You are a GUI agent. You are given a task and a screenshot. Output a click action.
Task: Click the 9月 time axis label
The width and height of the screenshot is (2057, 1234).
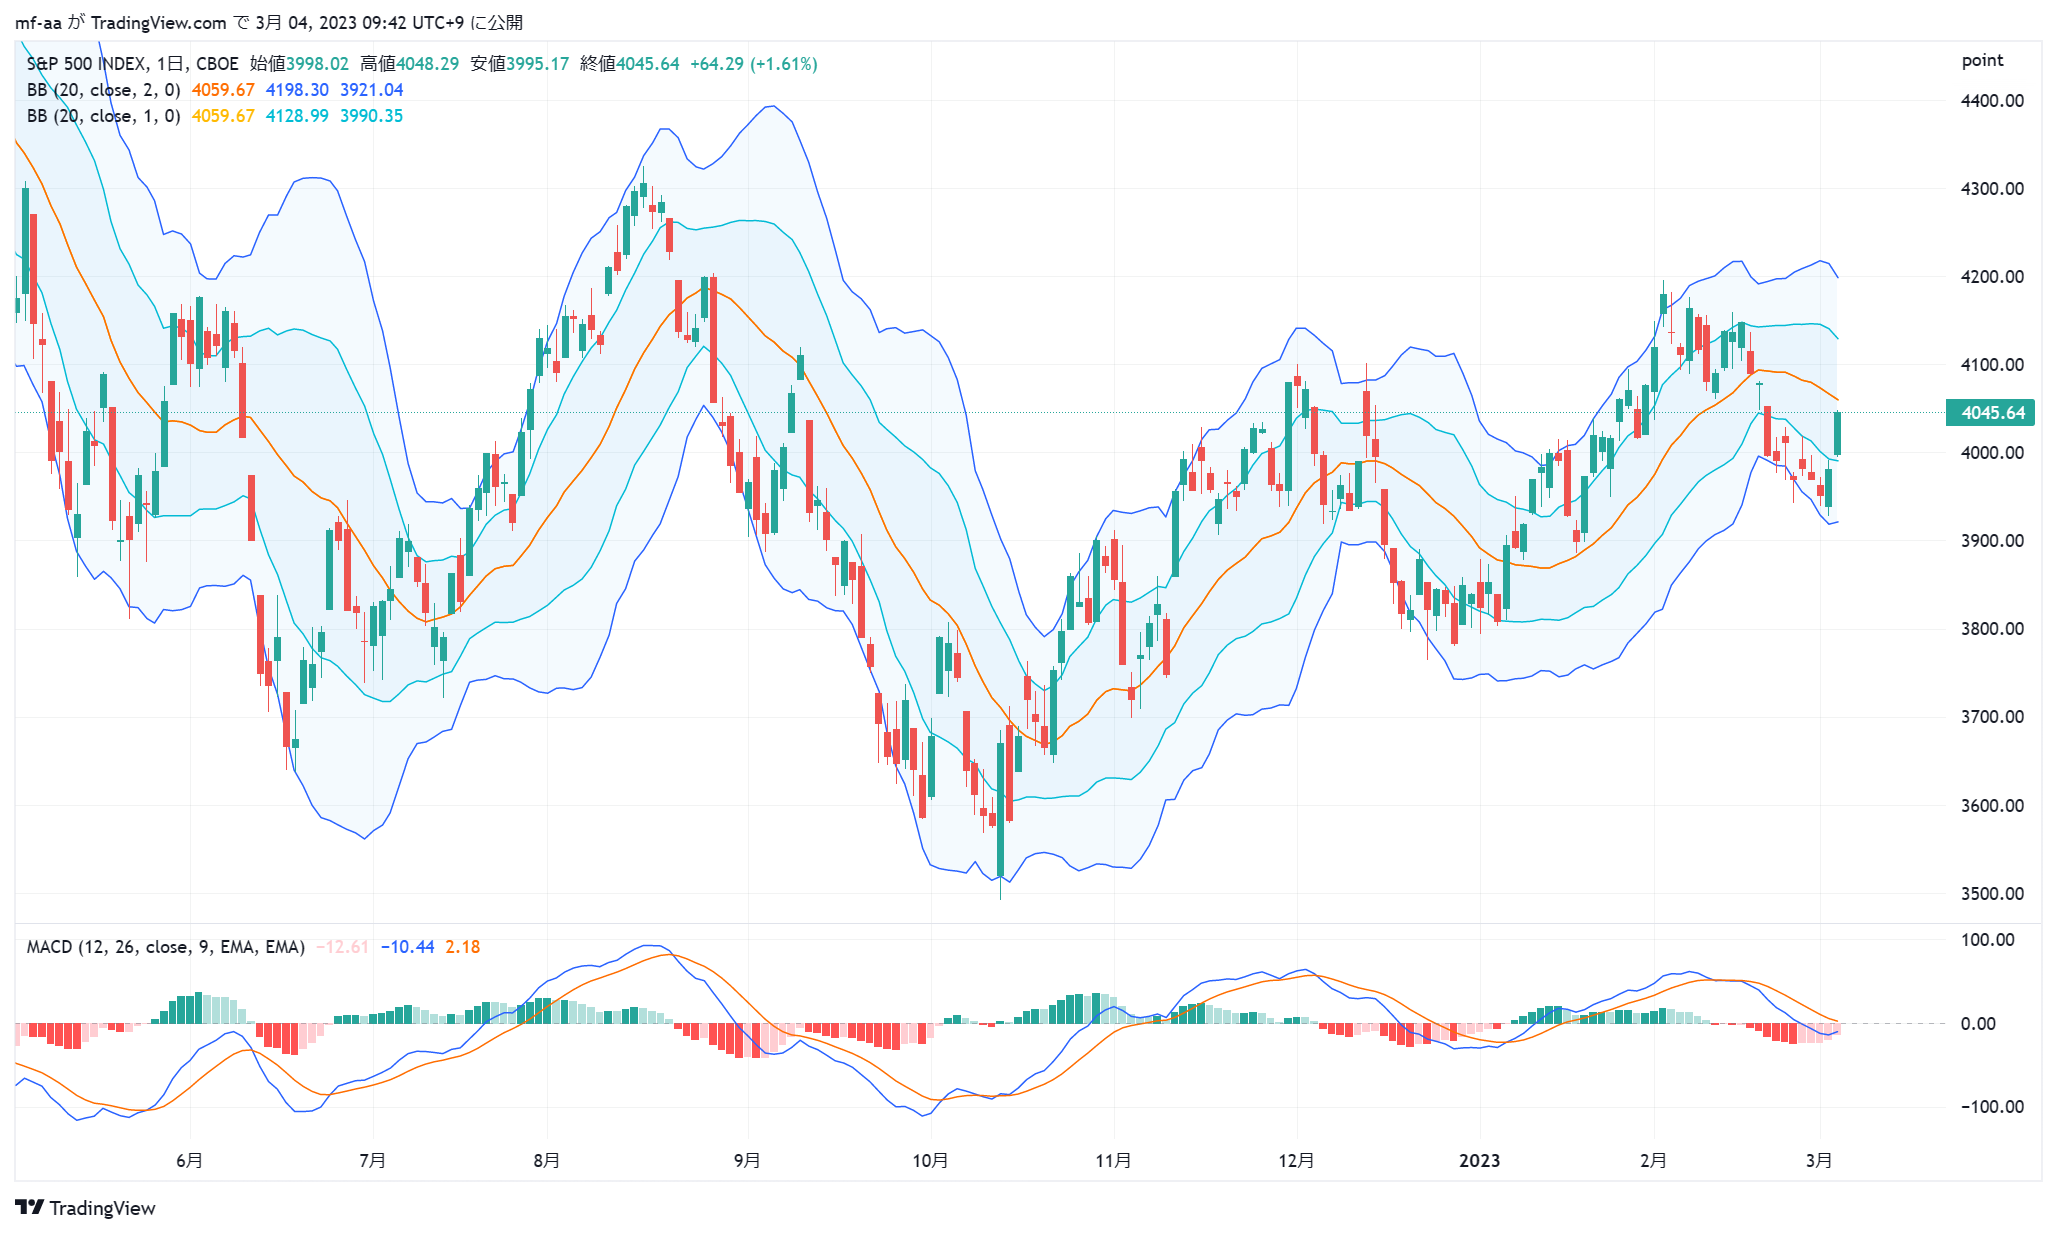tap(747, 1161)
